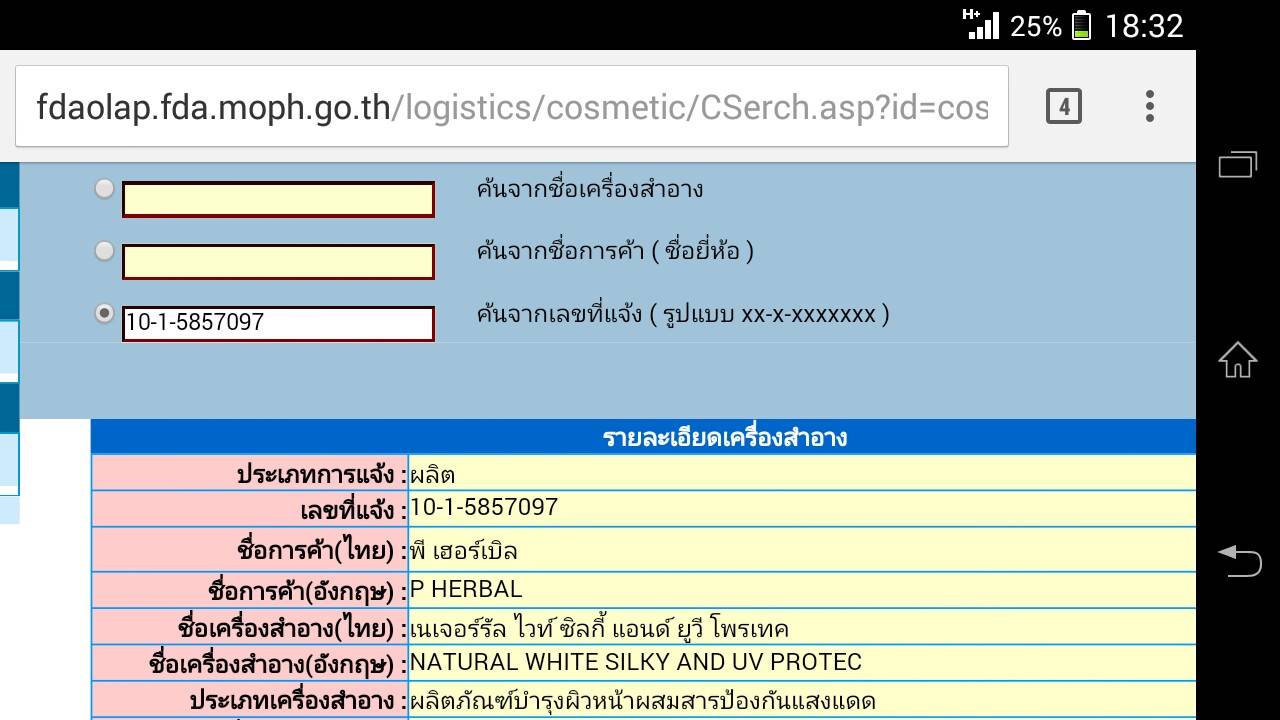Select radio for search by cosmetic name
This screenshot has width=1280, height=720.
(104, 188)
